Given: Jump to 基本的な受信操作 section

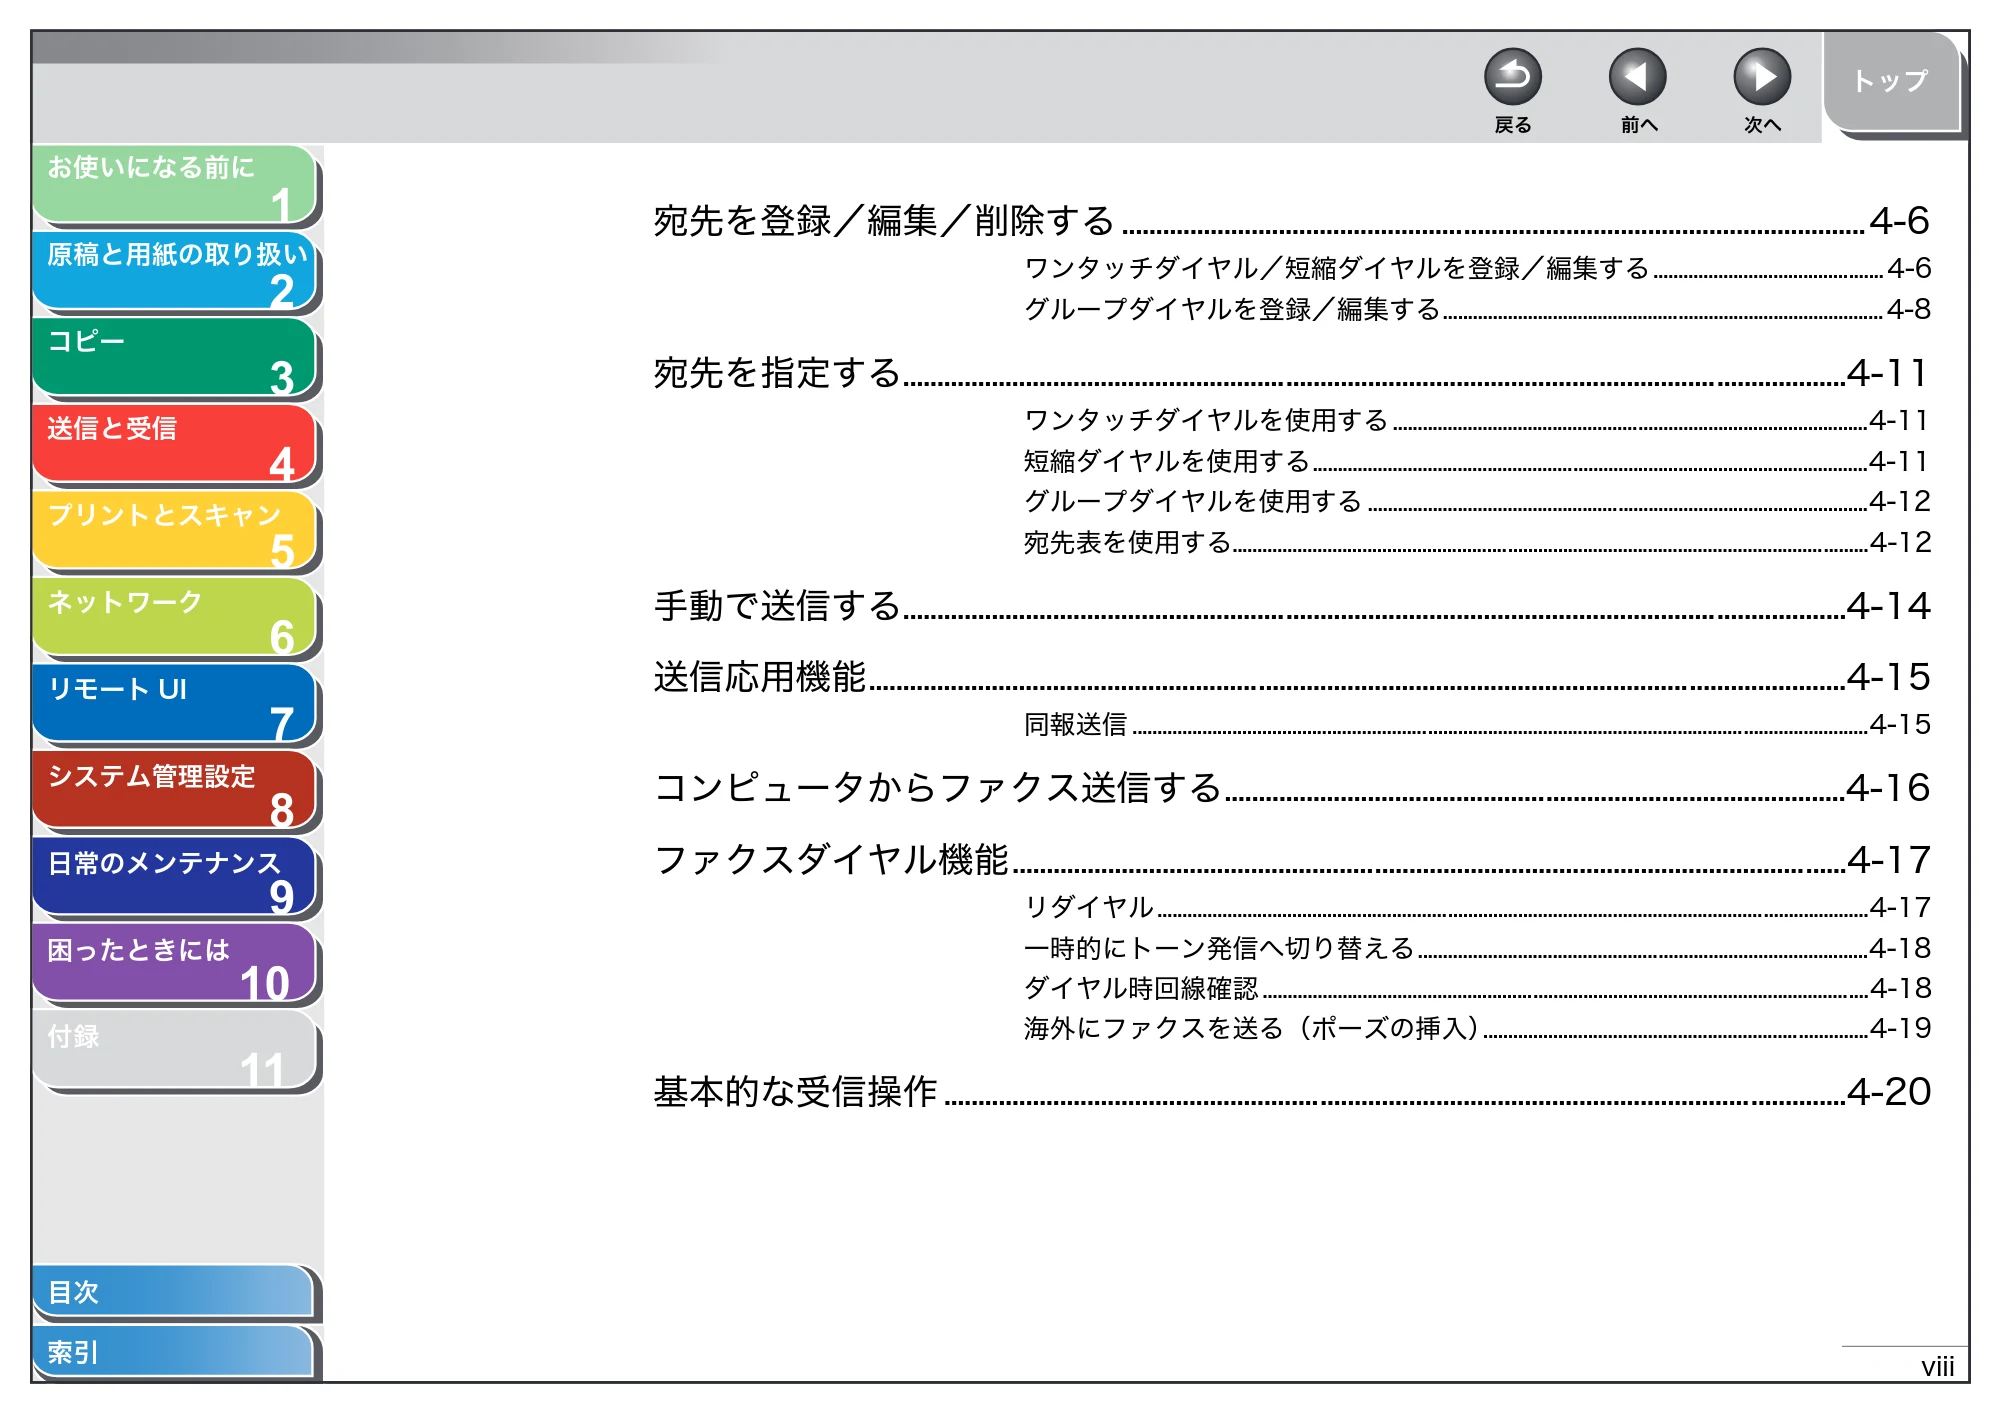Looking at the screenshot, I should coord(1291,1092).
